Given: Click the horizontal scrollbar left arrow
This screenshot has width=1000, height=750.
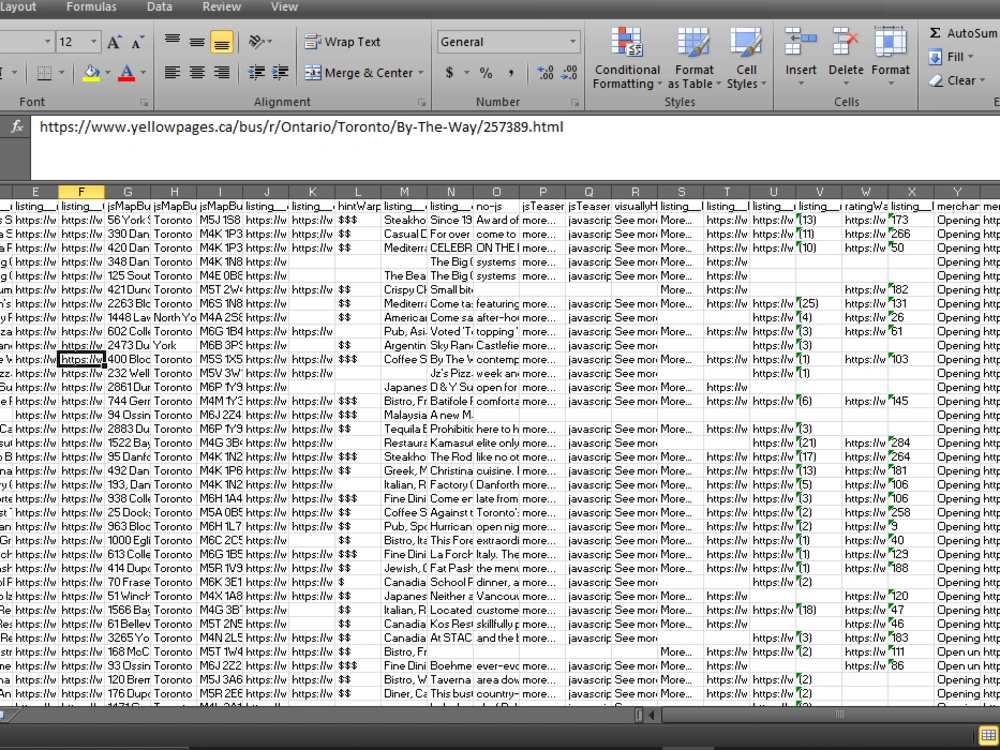Looking at the screenshot, I should 651,715.
